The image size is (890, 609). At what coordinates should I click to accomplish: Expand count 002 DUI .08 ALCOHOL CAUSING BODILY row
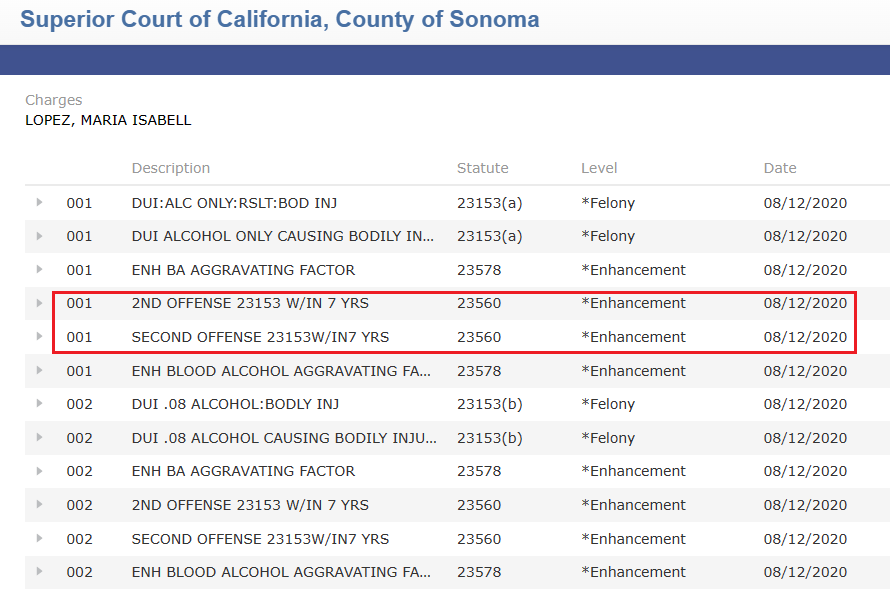point(40,438)
